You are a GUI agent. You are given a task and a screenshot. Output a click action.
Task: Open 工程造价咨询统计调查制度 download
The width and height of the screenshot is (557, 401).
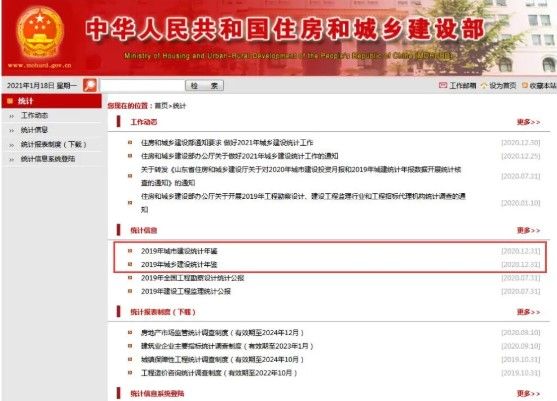tap(219, 373)
